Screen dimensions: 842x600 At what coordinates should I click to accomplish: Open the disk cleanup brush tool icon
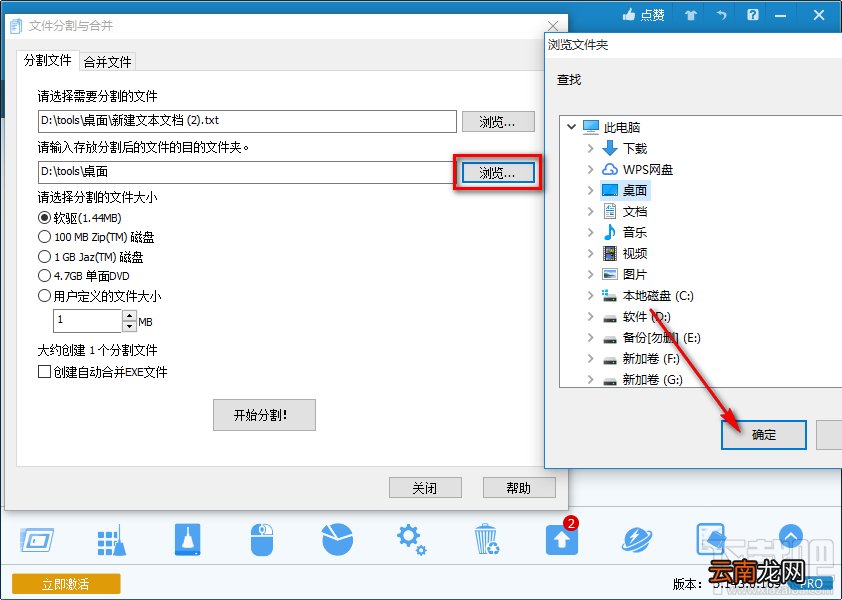(x=187, y=539)
